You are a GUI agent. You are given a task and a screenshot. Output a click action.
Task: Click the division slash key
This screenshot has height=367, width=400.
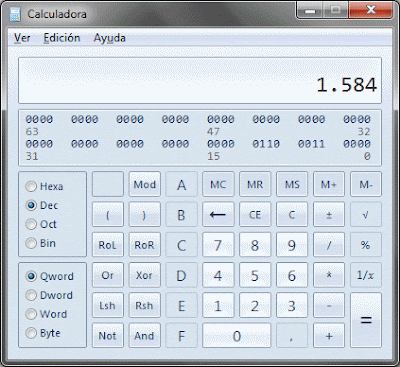329,245
